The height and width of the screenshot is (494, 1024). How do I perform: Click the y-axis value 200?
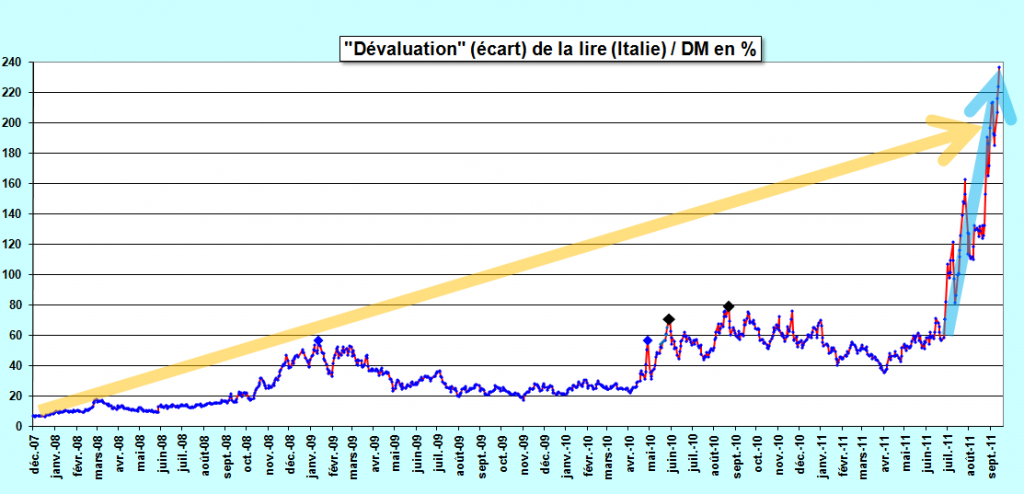(11, 123)
